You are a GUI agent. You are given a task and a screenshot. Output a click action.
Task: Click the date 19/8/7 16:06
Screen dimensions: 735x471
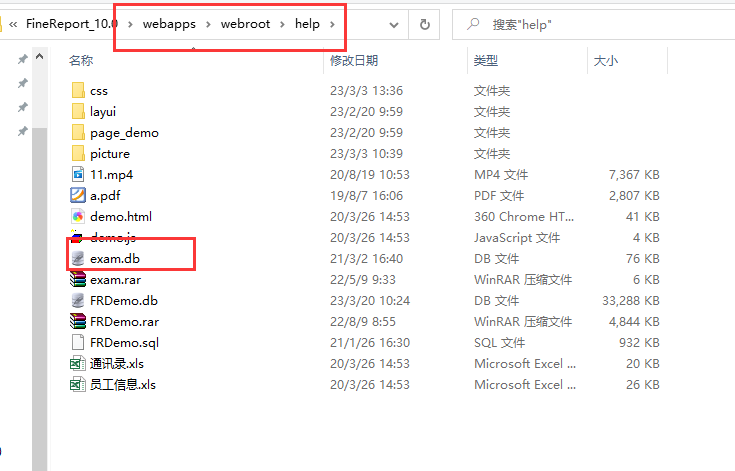(x=366, y=195)
